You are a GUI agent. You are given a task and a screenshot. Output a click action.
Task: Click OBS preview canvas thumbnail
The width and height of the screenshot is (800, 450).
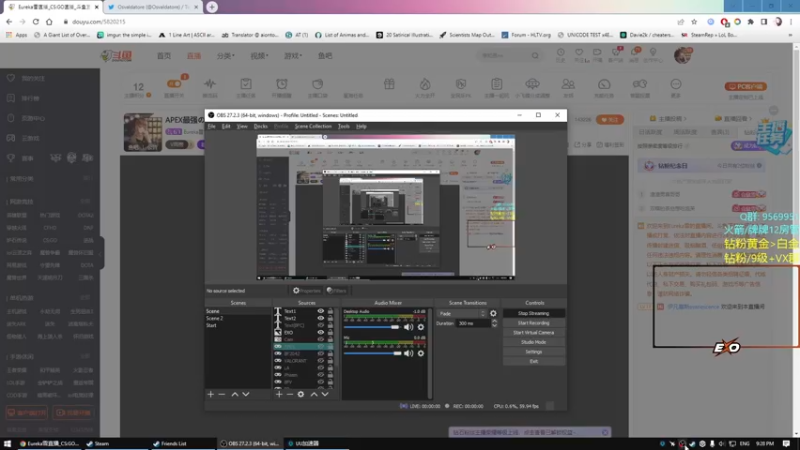point(385,207)
